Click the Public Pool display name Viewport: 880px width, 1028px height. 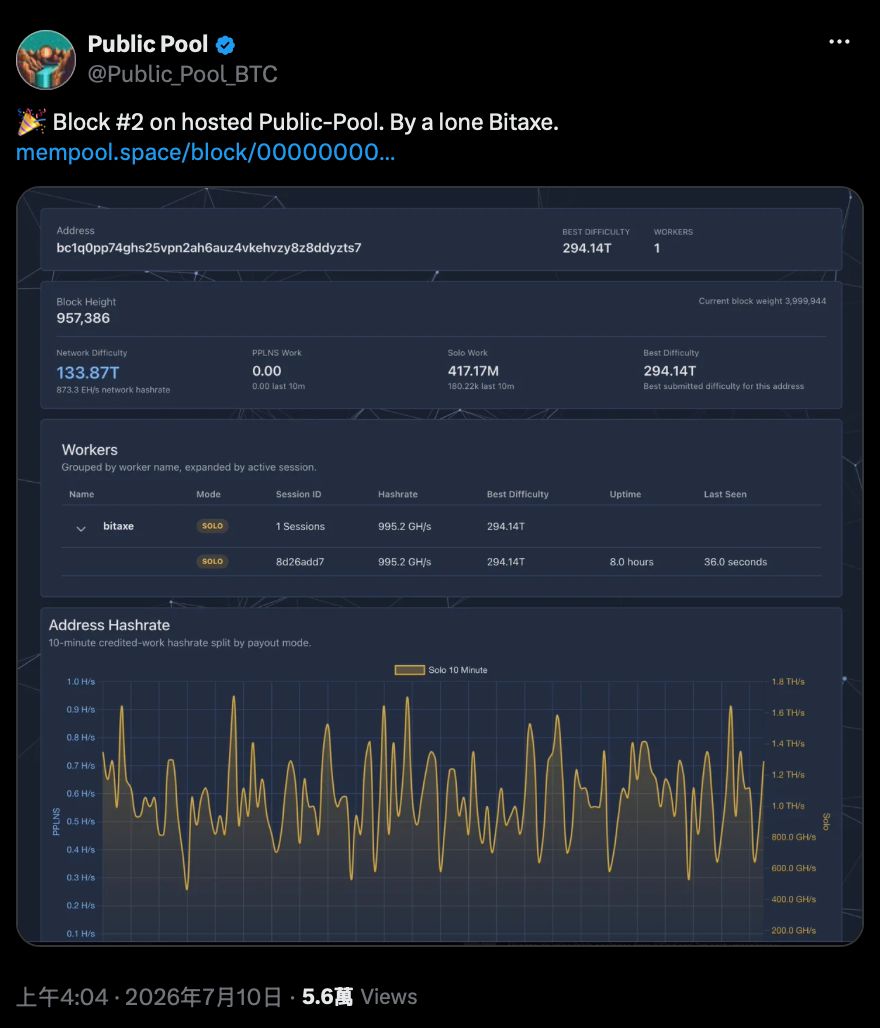pyautogui.click(x=148, y=44)
